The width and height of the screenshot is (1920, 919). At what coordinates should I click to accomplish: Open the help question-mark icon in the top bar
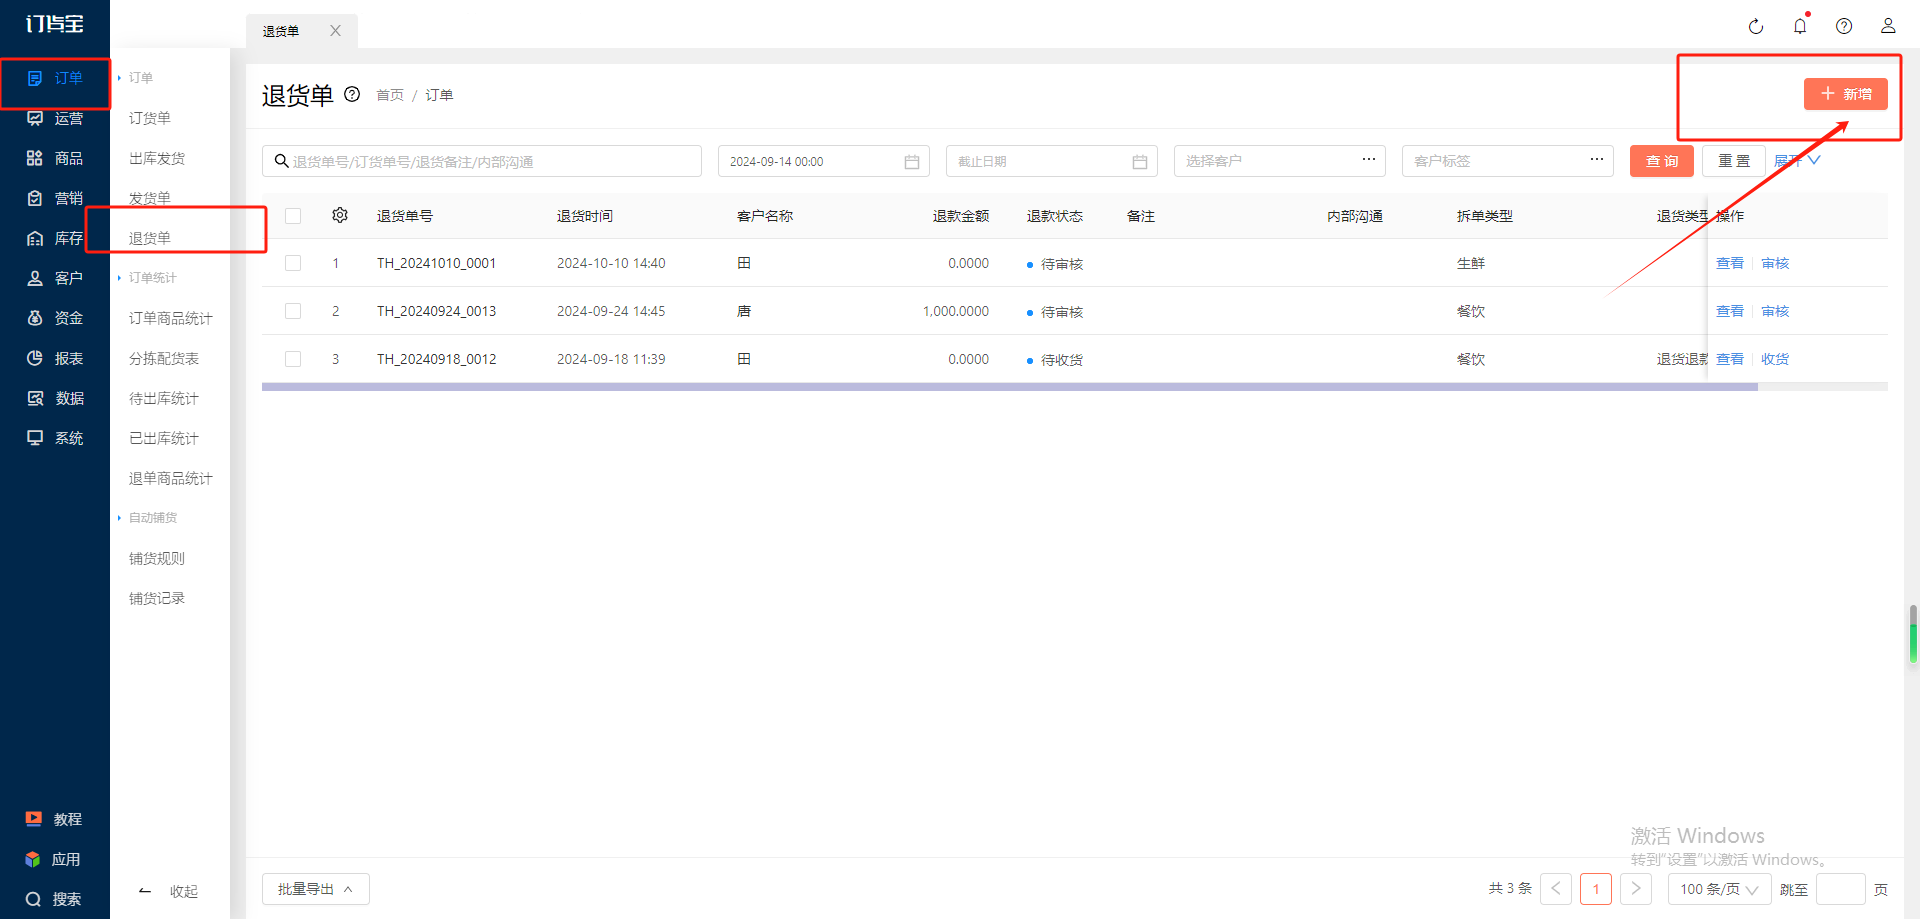1844,26
